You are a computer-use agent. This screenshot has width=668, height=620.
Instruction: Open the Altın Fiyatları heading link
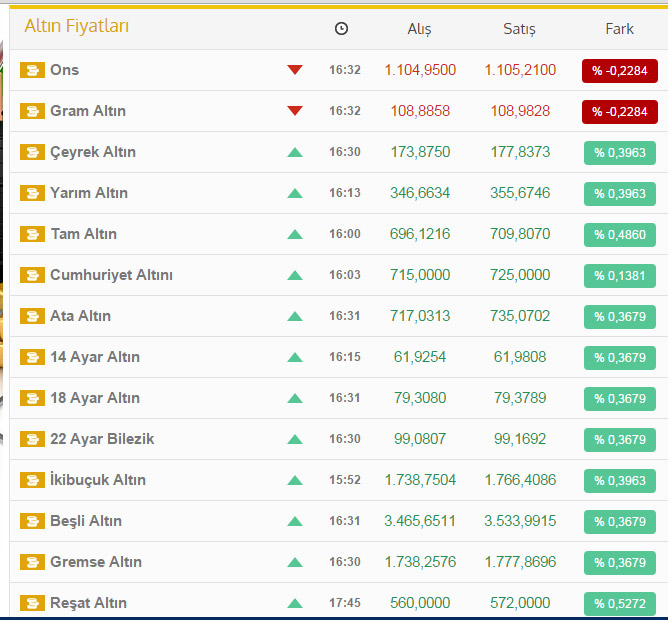click(x=76, y=26)
